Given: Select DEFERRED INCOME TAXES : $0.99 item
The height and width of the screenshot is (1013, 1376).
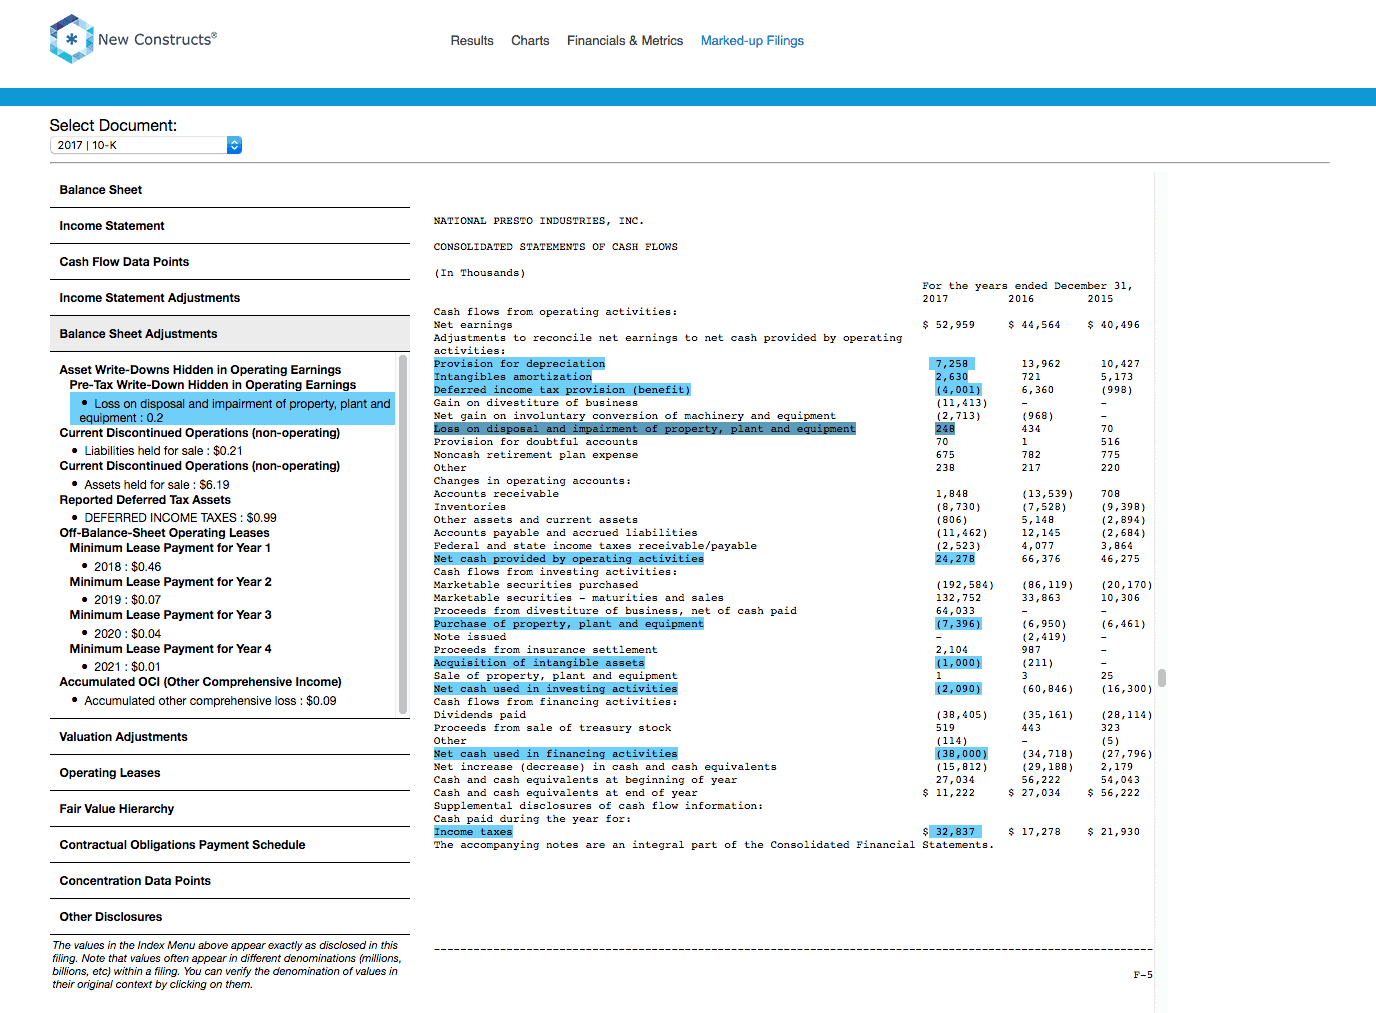Looking at the screenshot, I should point(180,518).
